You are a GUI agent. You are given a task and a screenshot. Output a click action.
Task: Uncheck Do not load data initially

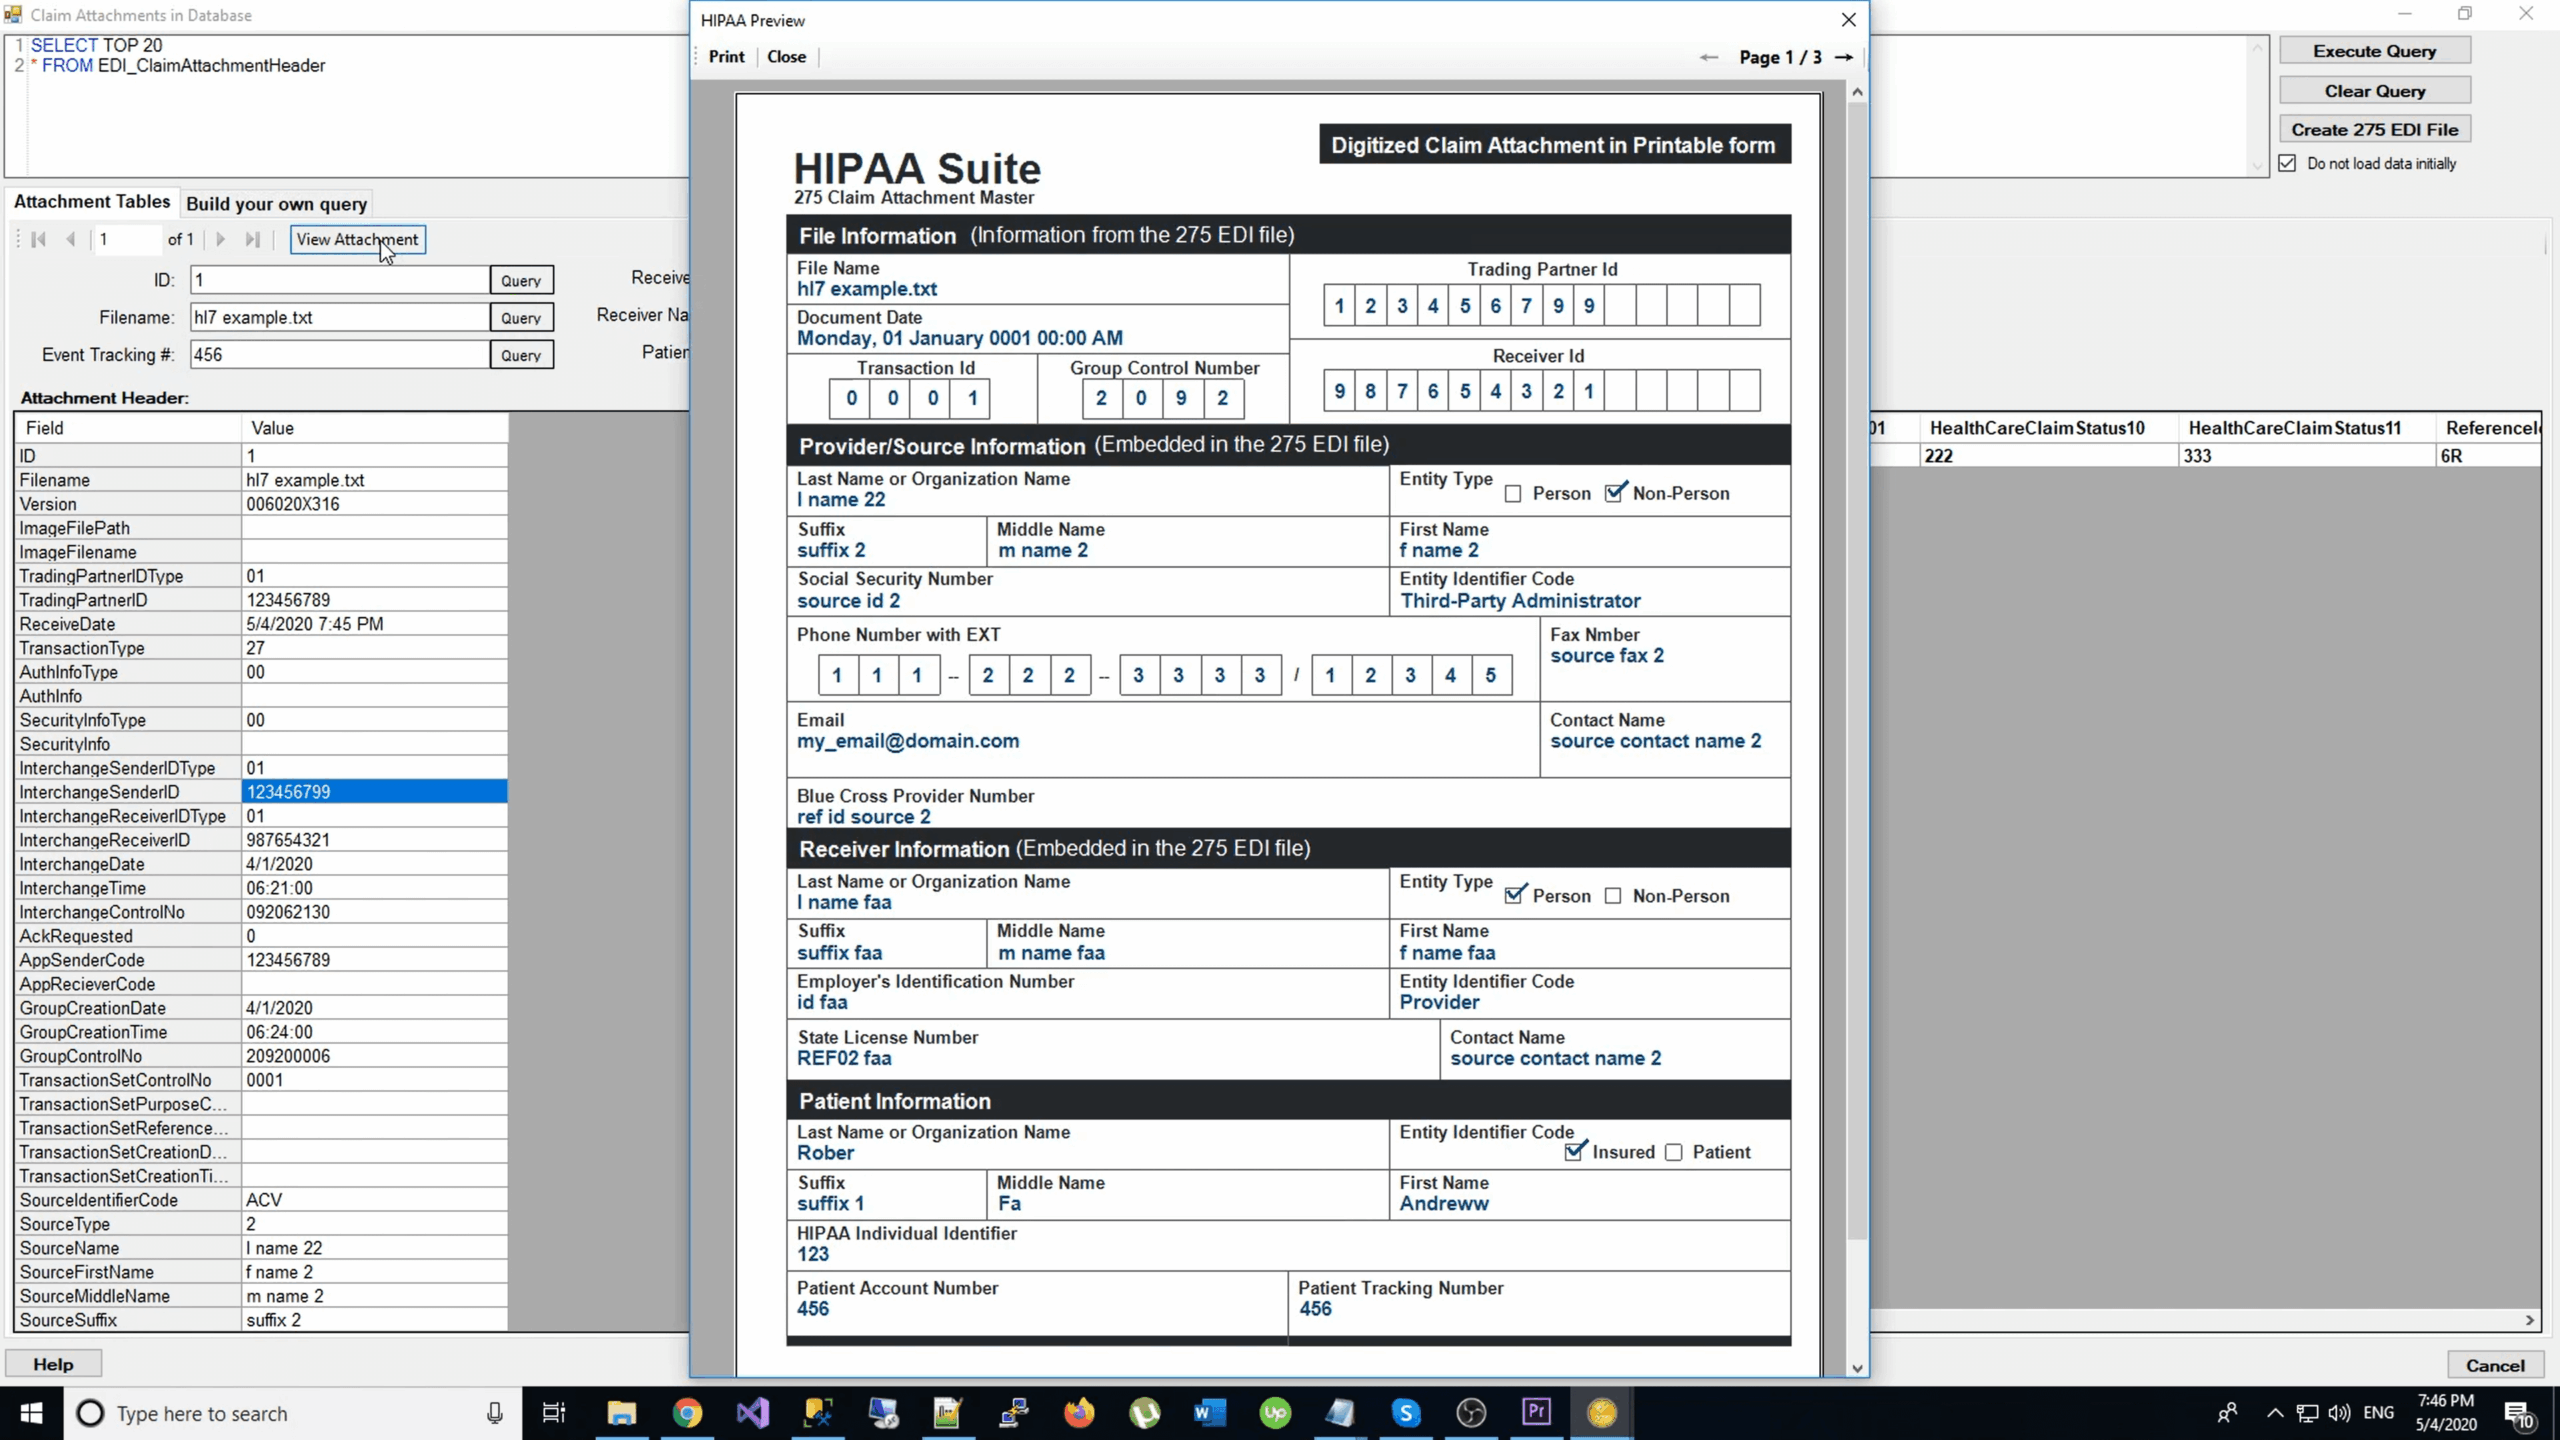click(2288, 163)
